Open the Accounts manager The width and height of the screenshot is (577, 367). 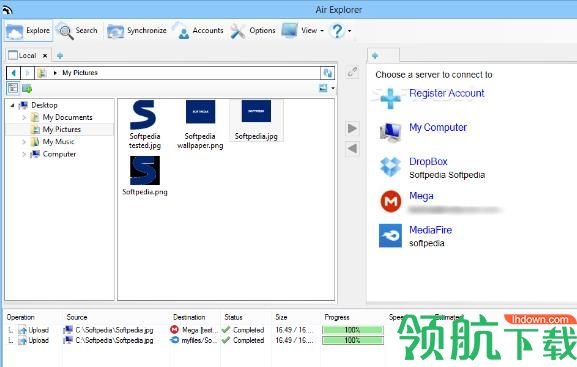199,31
